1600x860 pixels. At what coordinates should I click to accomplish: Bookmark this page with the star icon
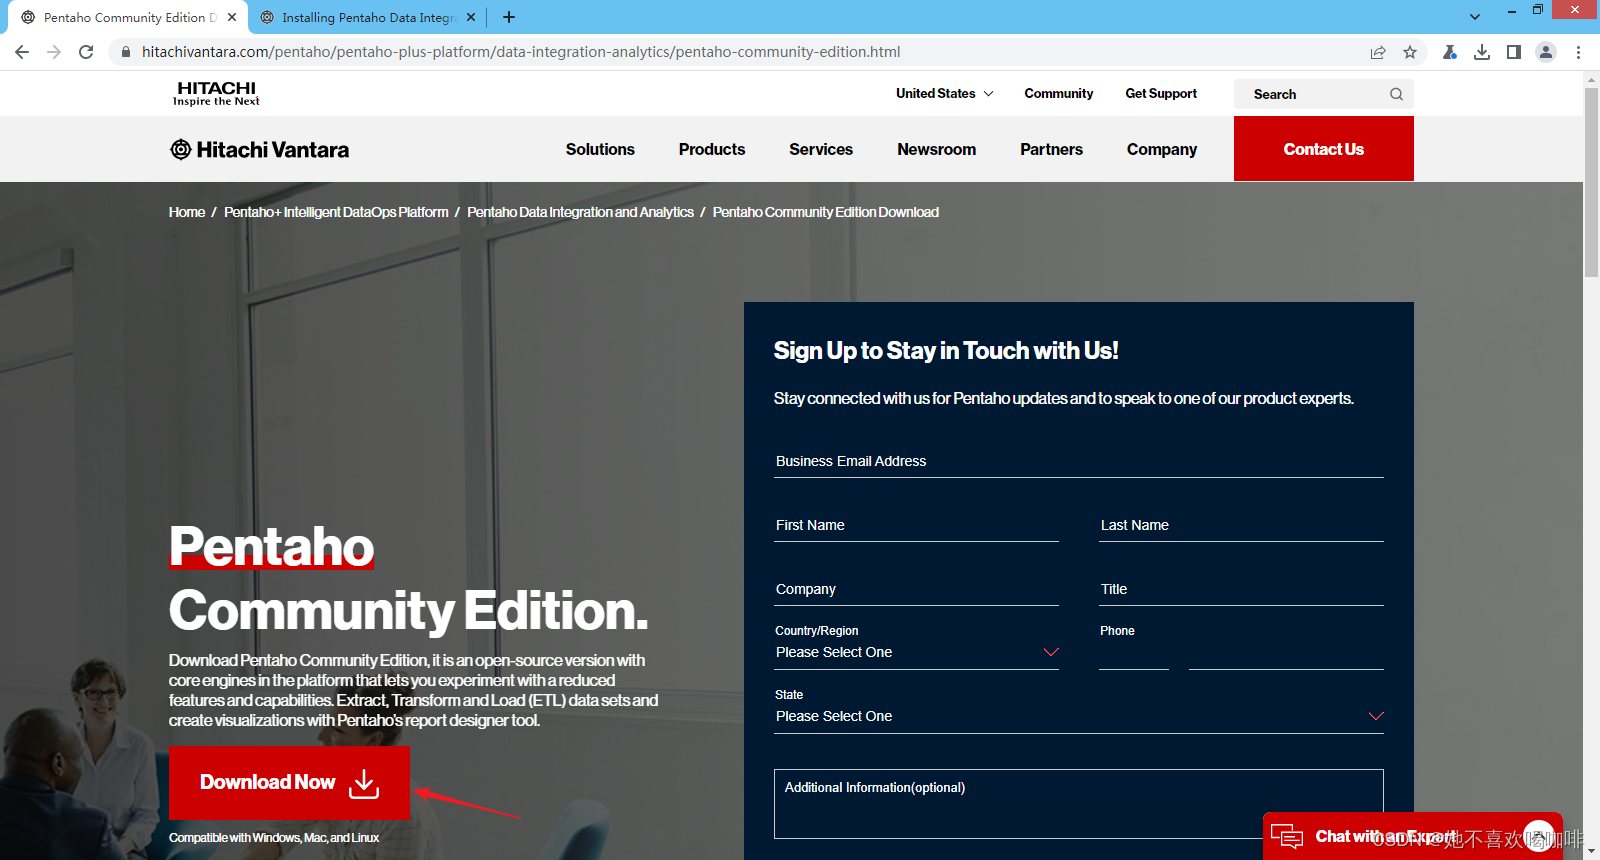click(x=1410, y=52)
